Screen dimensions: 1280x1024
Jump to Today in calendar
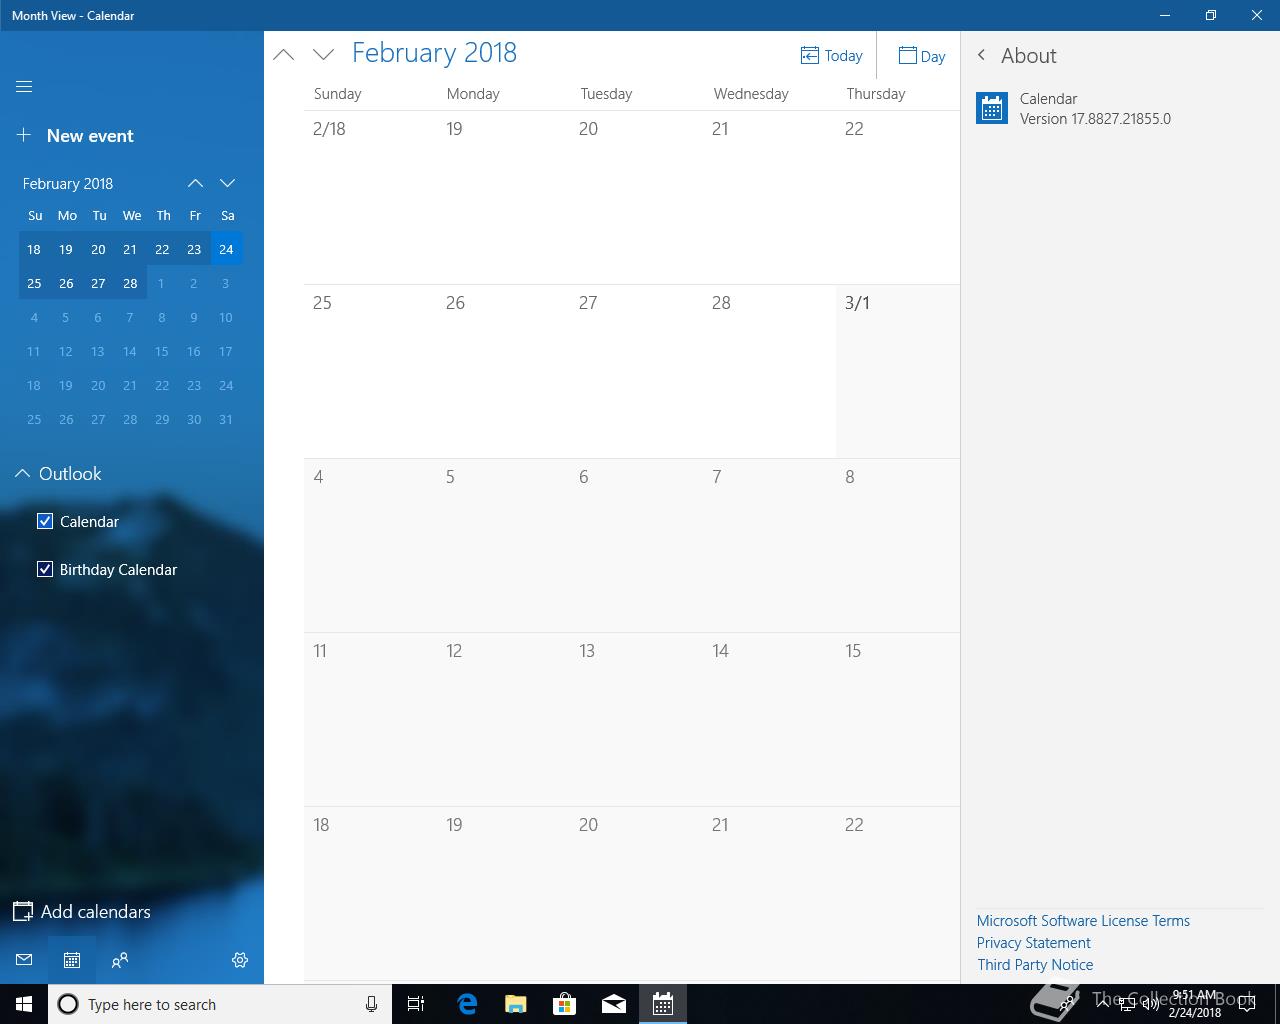point(831,56)
